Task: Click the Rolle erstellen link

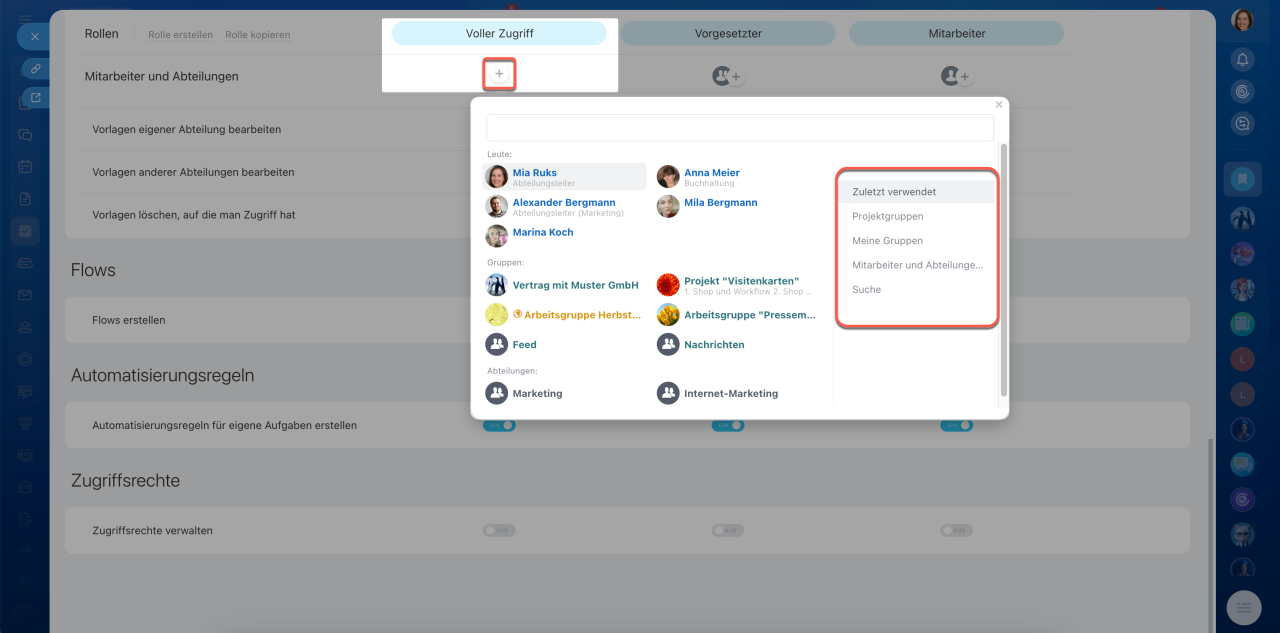Action: 181,35
